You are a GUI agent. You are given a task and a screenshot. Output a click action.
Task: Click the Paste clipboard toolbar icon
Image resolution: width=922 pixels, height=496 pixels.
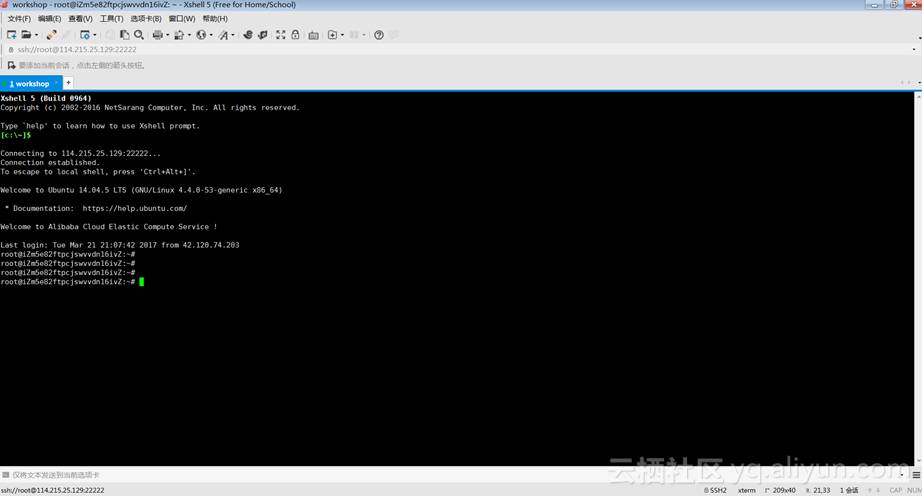pyautogui.click(x=124, y=35)
